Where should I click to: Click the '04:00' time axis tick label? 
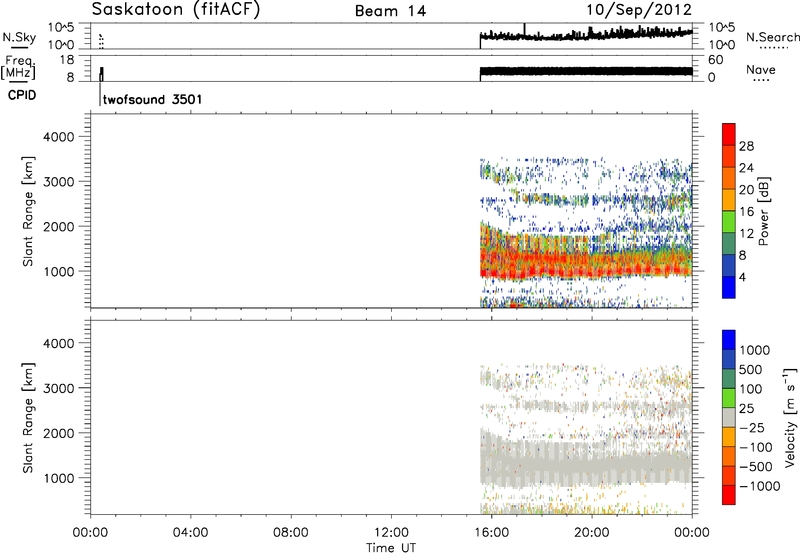[191, 533]
